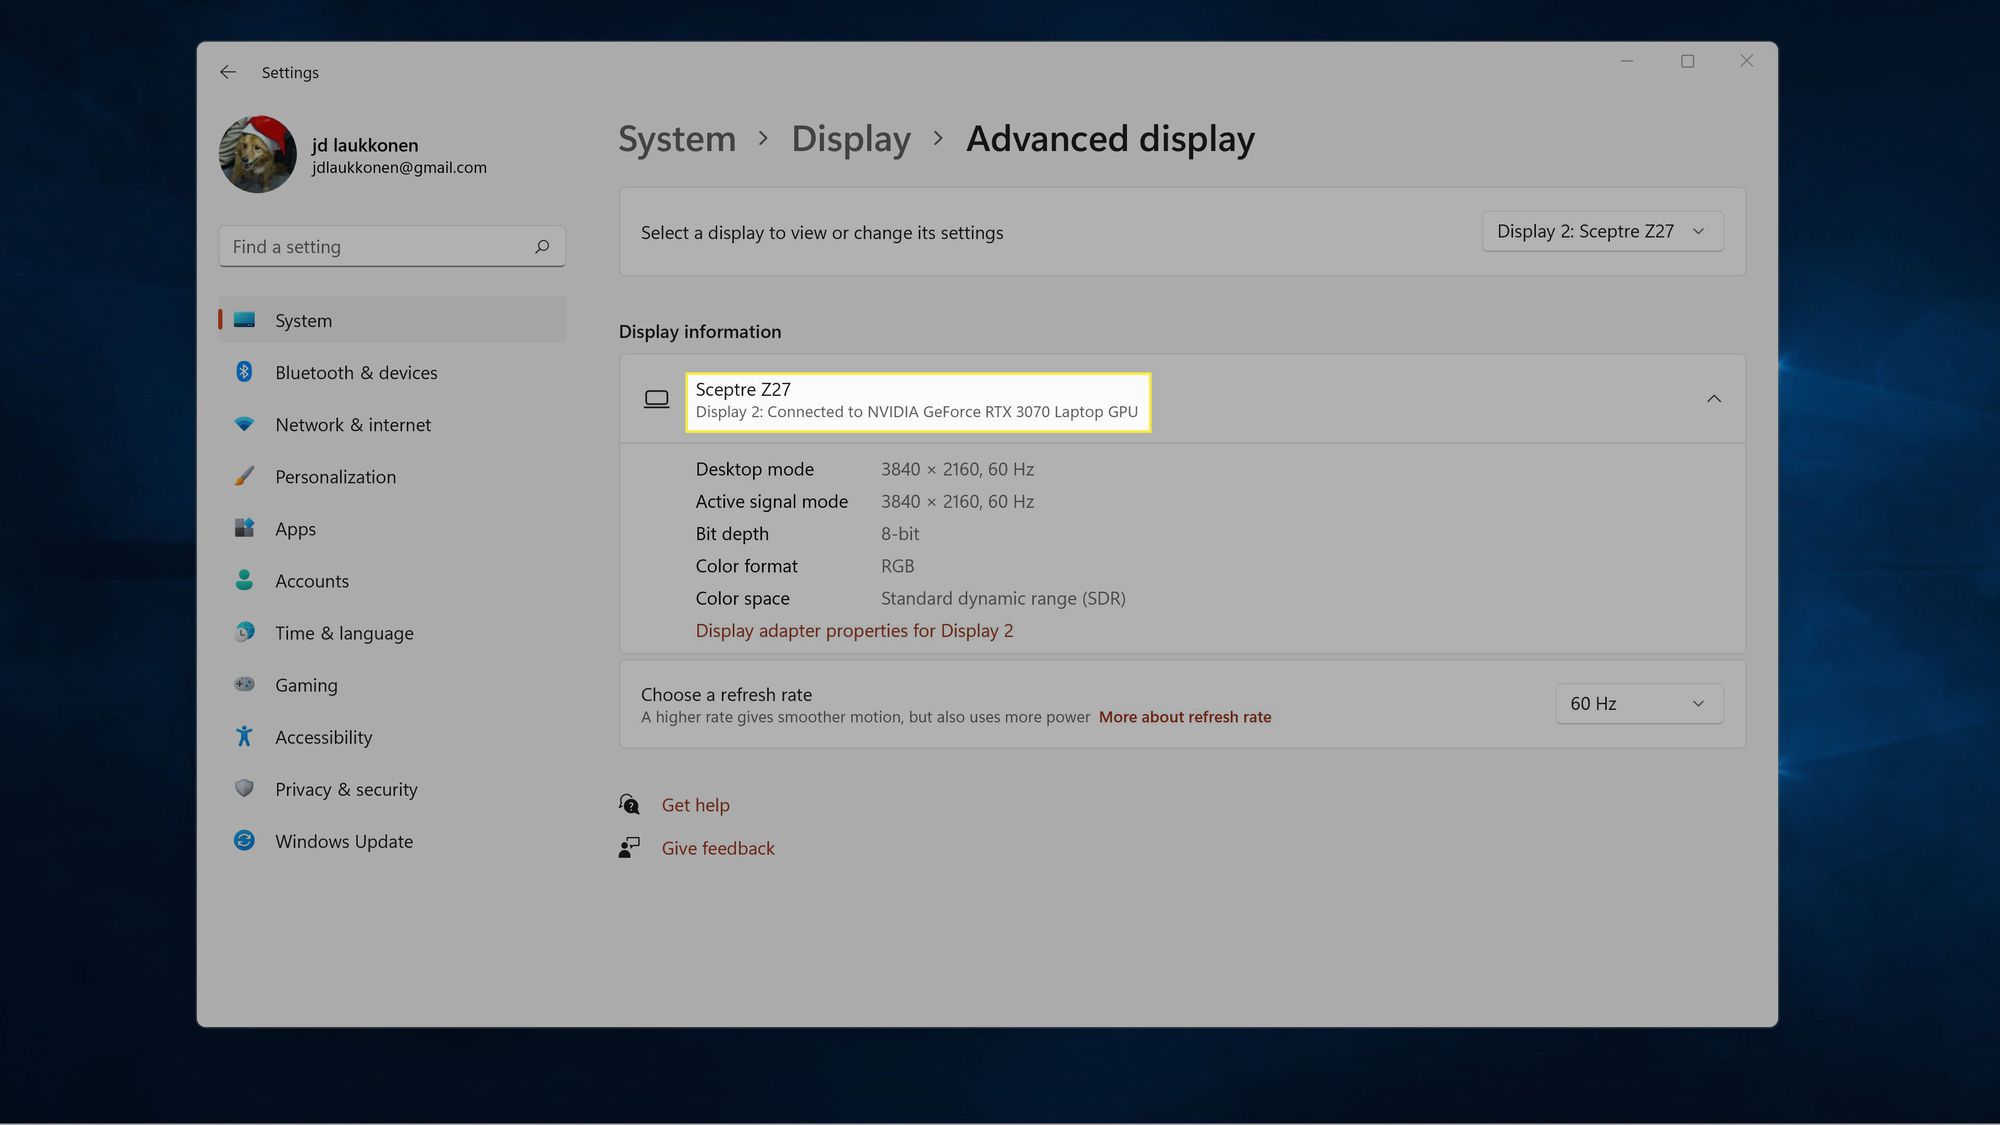Select Personalization in the sidebar
Viewport: 2000px width, 1125px height.
coord(392,476)
